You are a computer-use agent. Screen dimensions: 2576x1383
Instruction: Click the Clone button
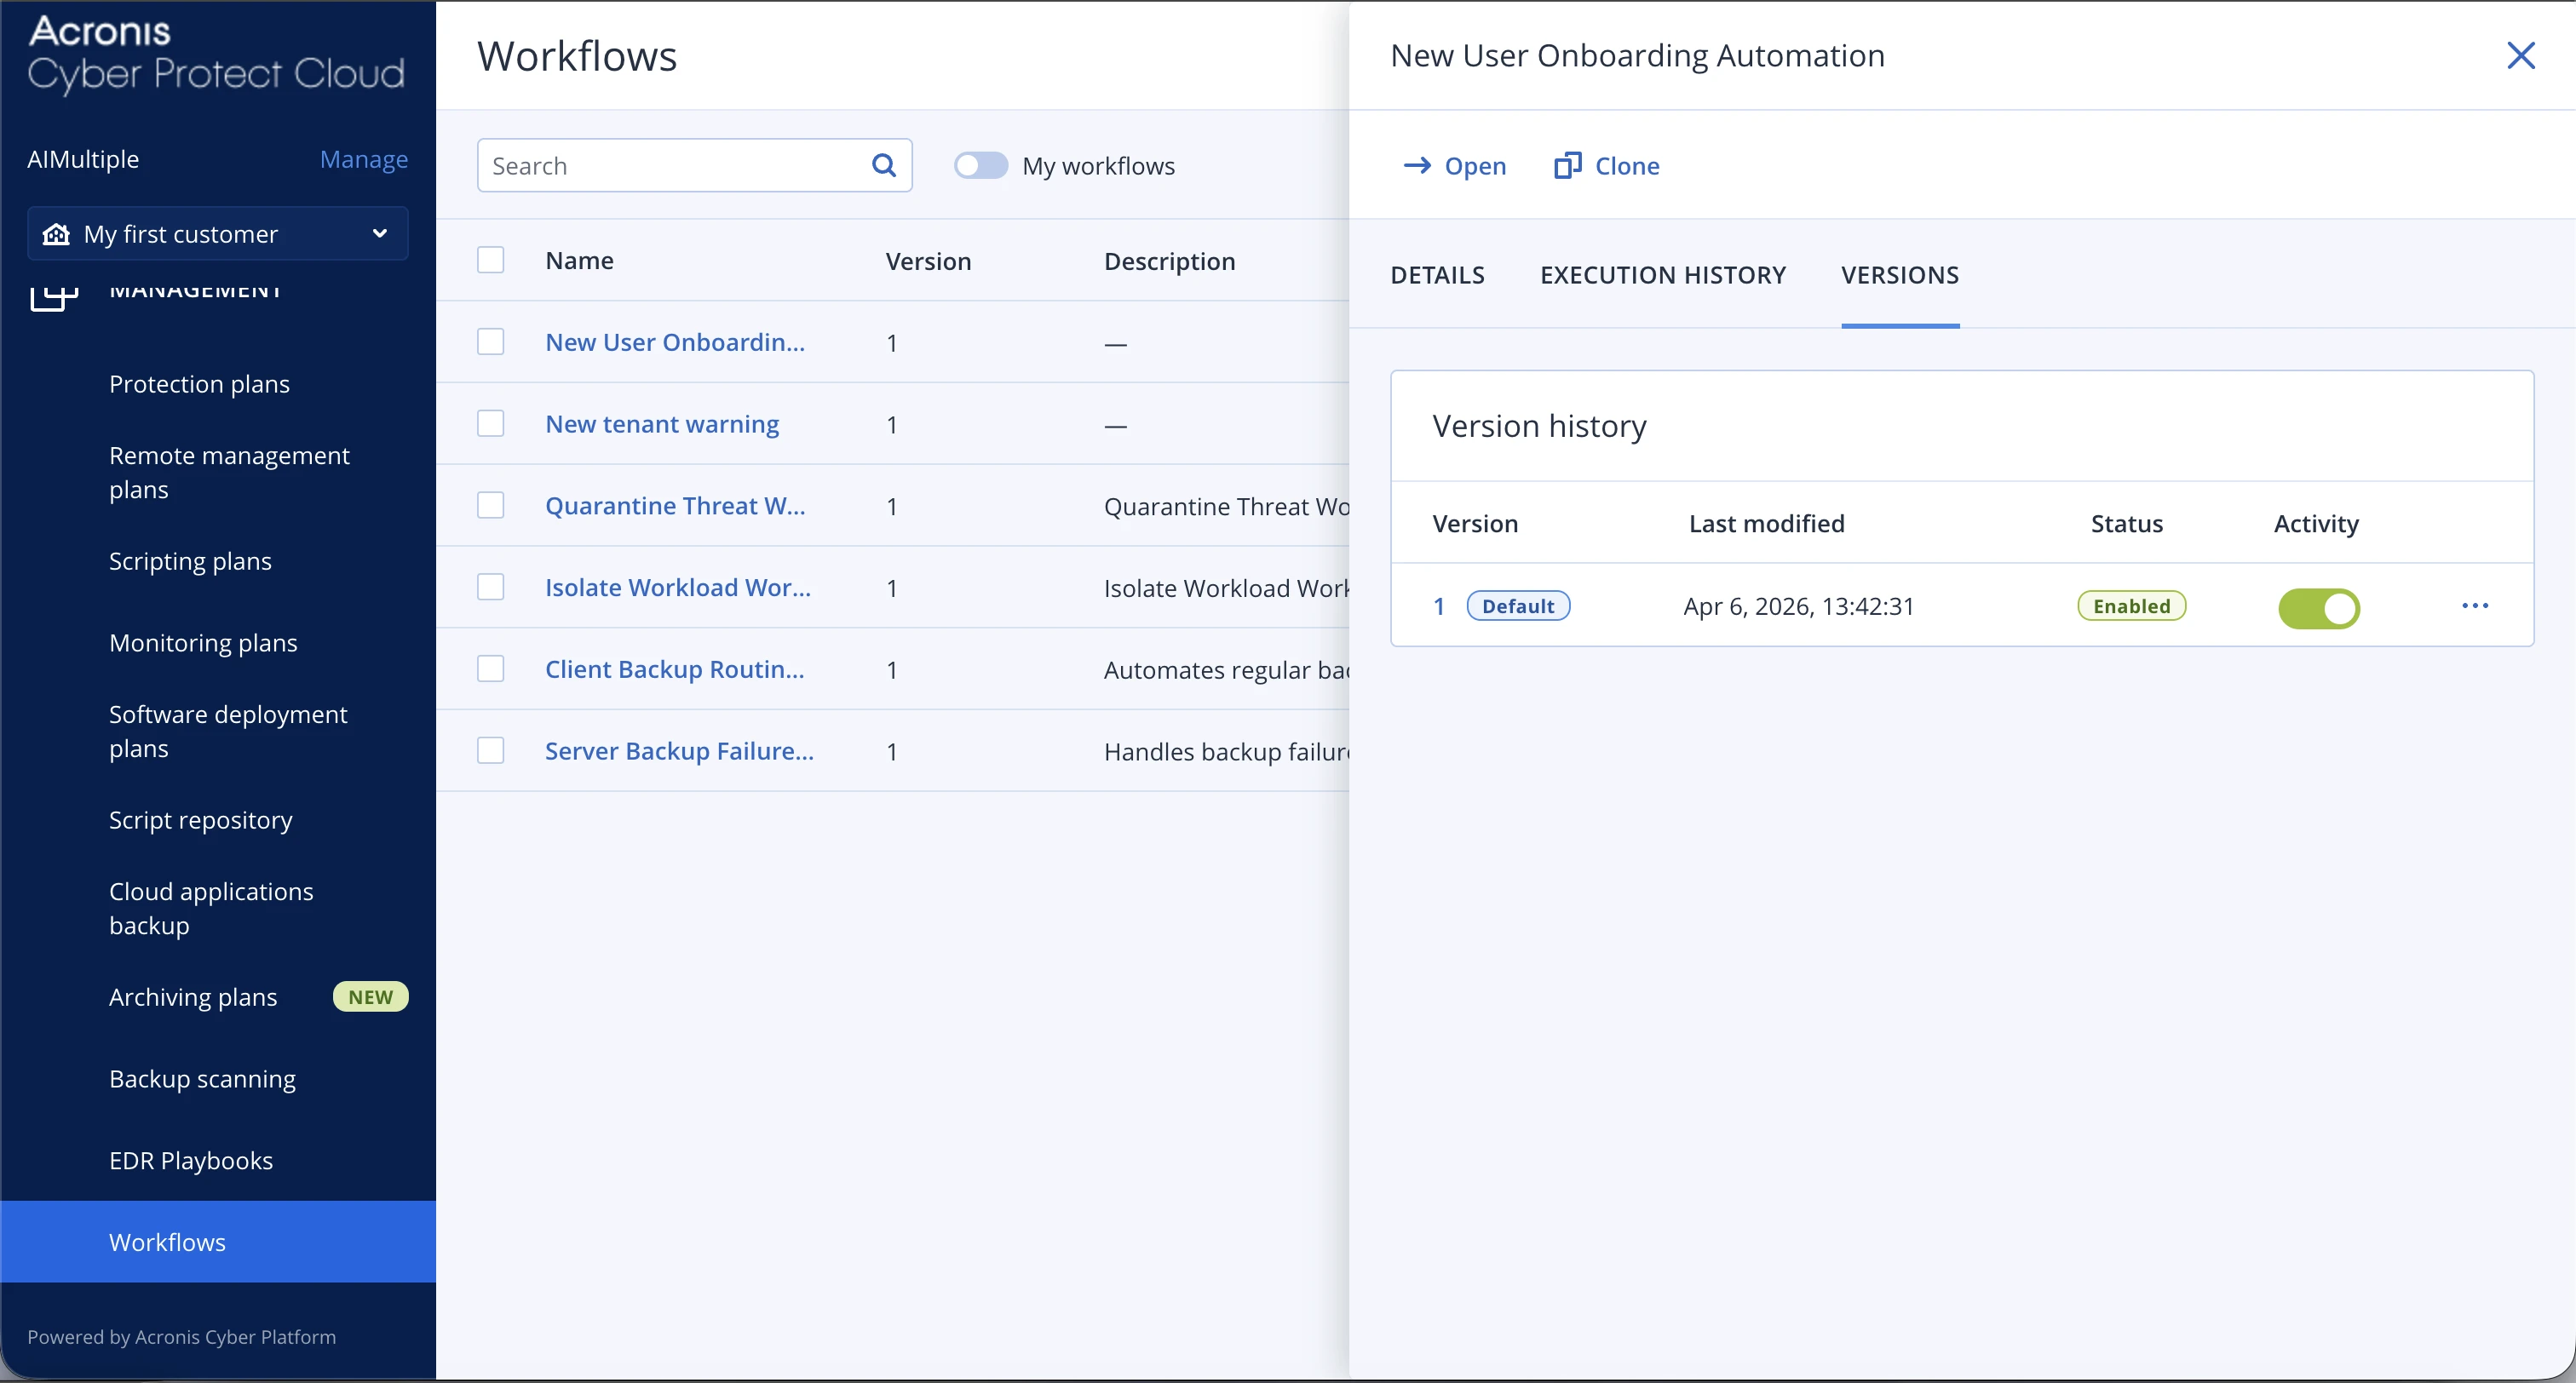[1606, 166]
